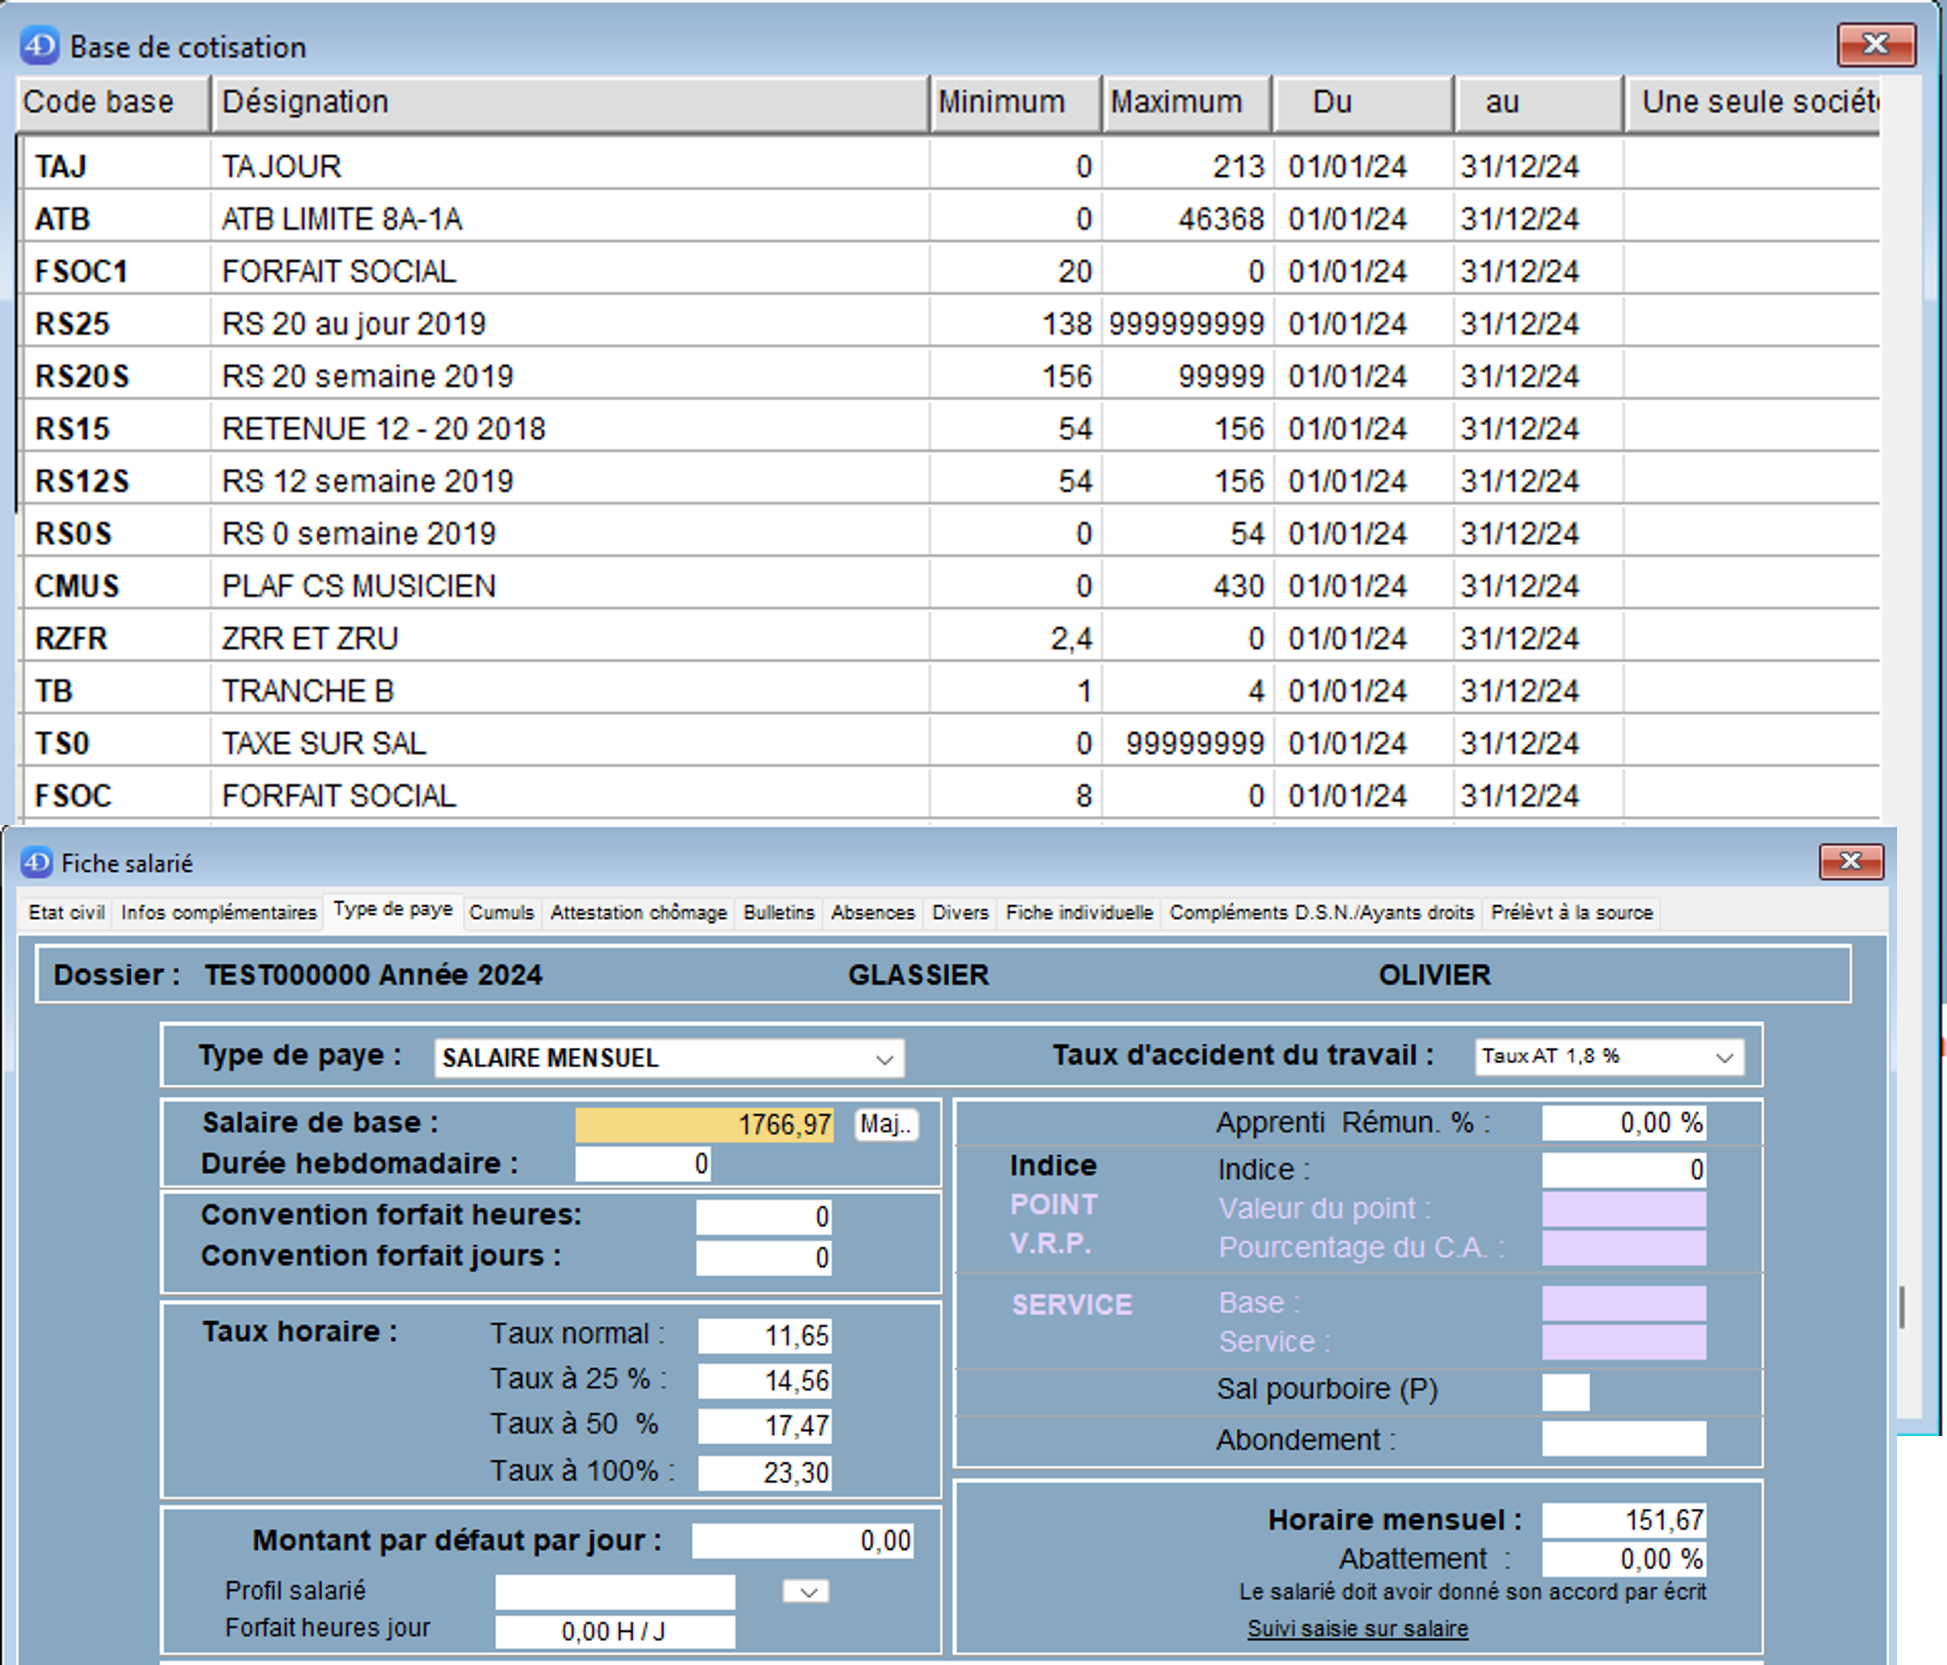This screenshot has height=1665, width=1947.
Task: Click the Abondement input field
Action: [x=1623, y=1439]
